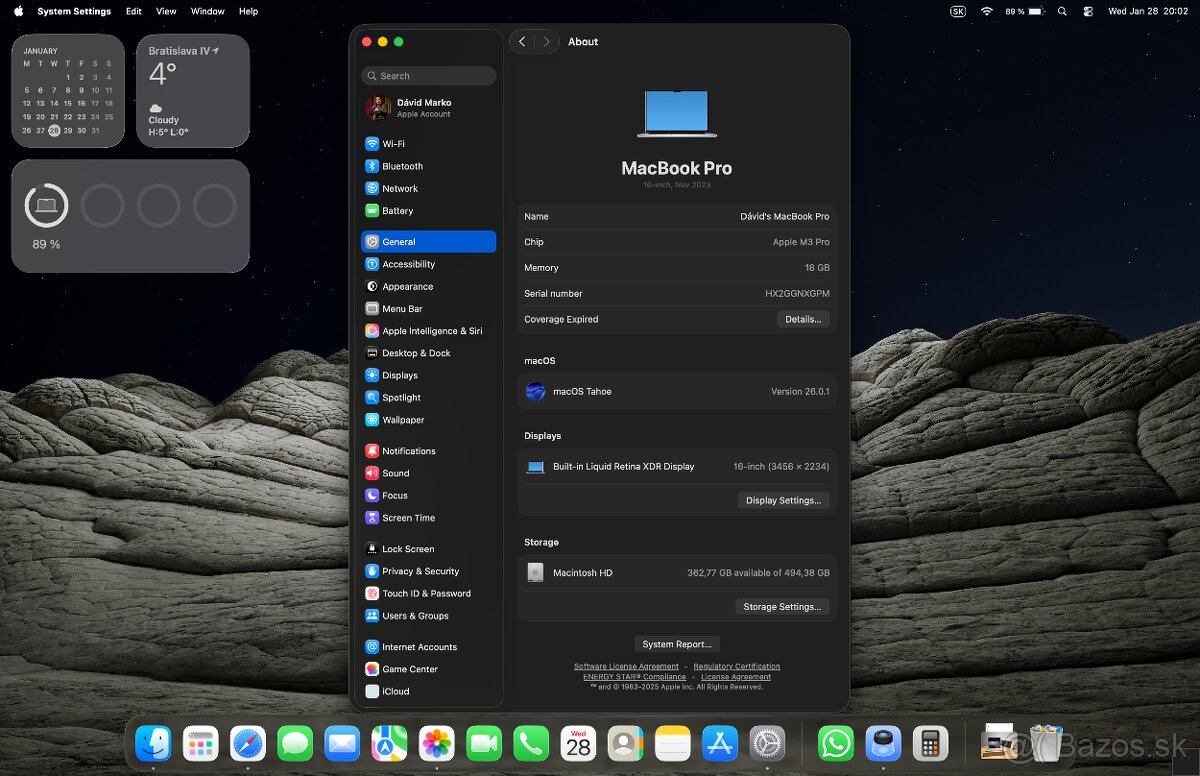
Task: Open Storage Settings
Action: point(782,606)
